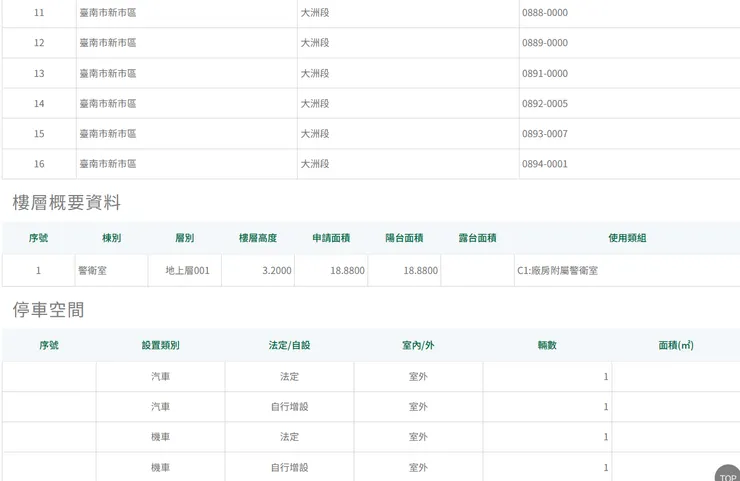Click the 棟別 column header
740x481 pixels.
[x=111, y=238]
